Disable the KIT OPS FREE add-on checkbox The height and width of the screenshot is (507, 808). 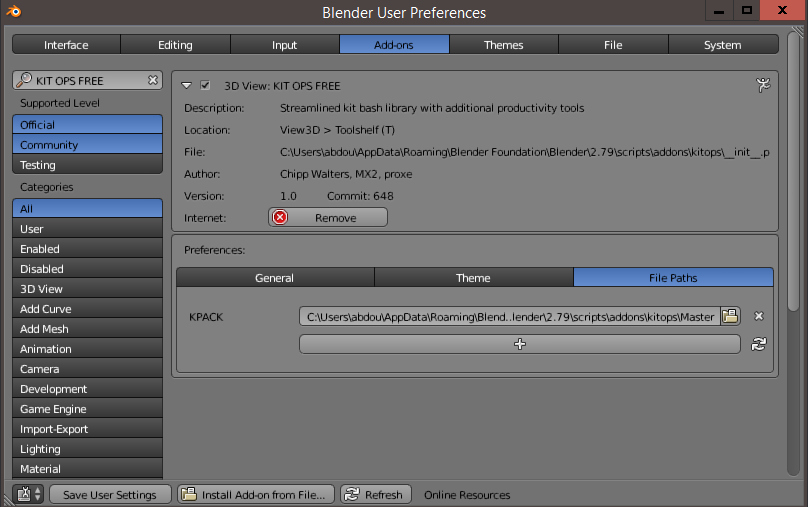click(x=205, y=85)
